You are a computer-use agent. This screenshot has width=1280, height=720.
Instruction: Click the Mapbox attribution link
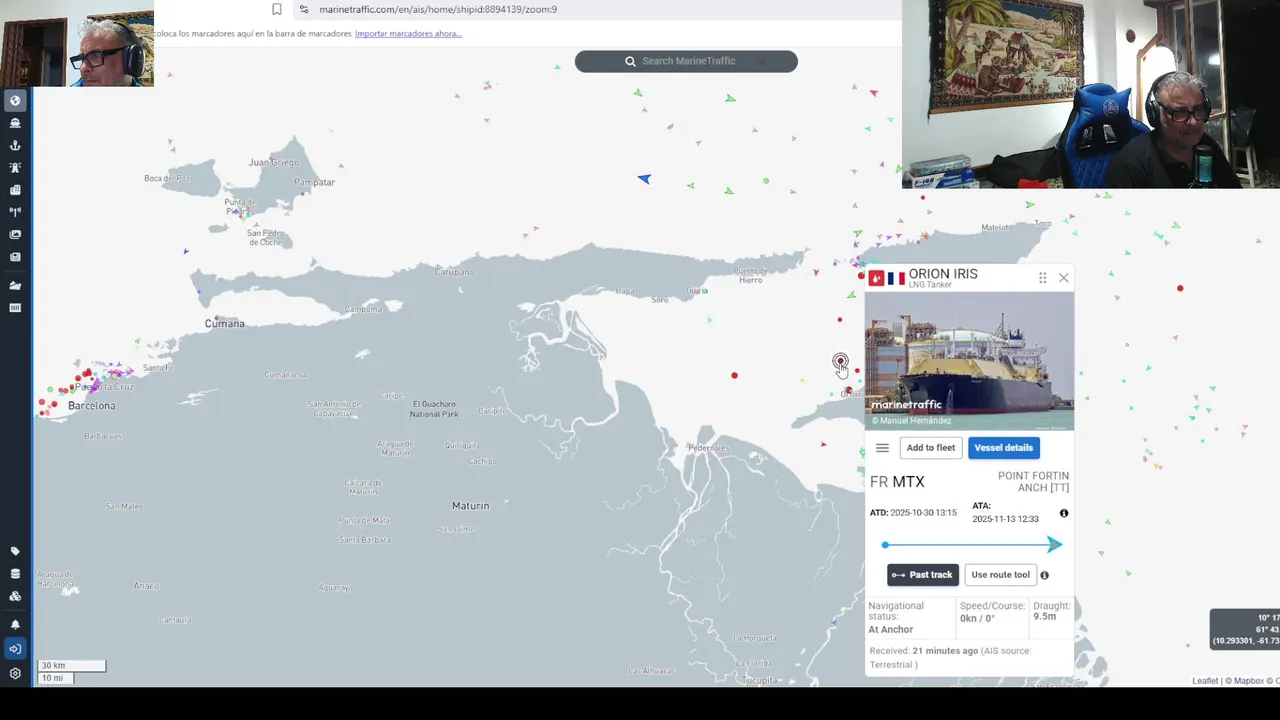[x=1248, y=681]
